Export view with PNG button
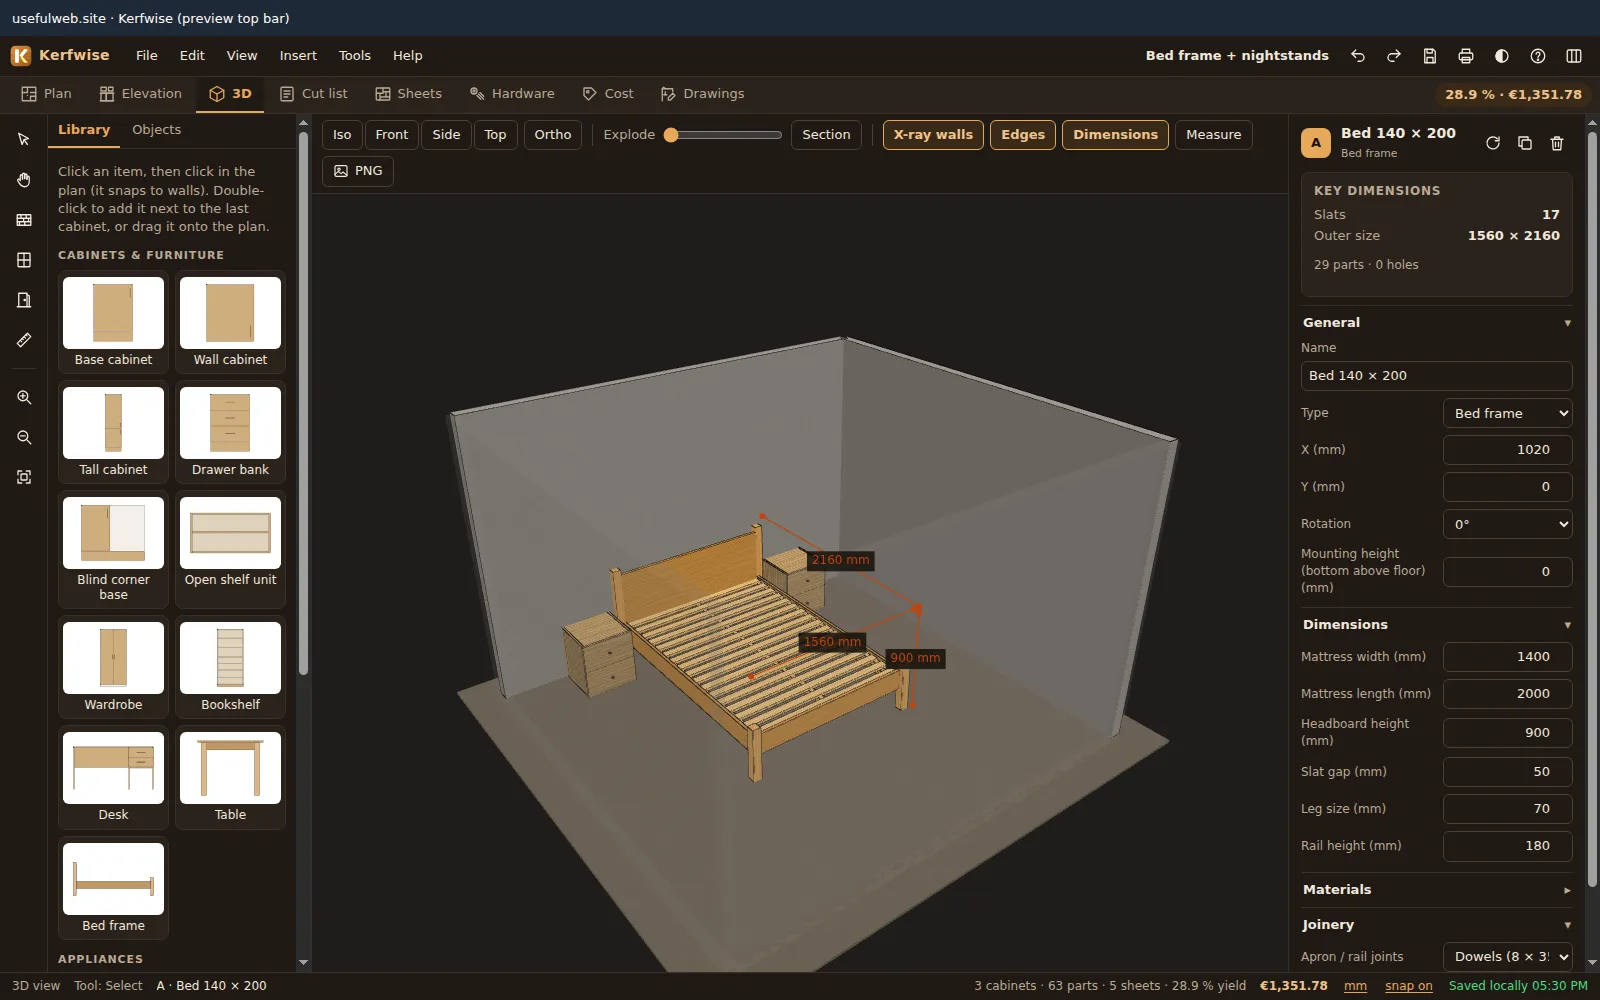Image resolution: width=1600 pixels, height=1000 pixels. point(358,171)
